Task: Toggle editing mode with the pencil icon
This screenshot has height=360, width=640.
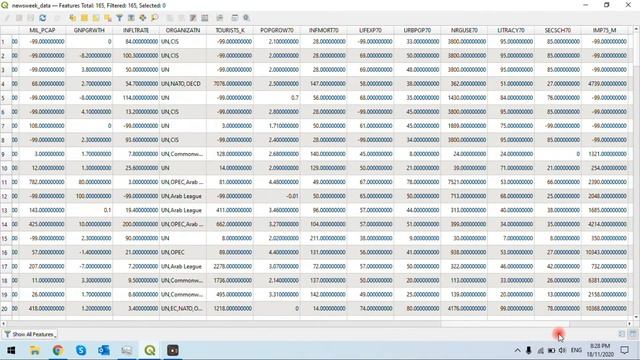Action: point(7,18)
